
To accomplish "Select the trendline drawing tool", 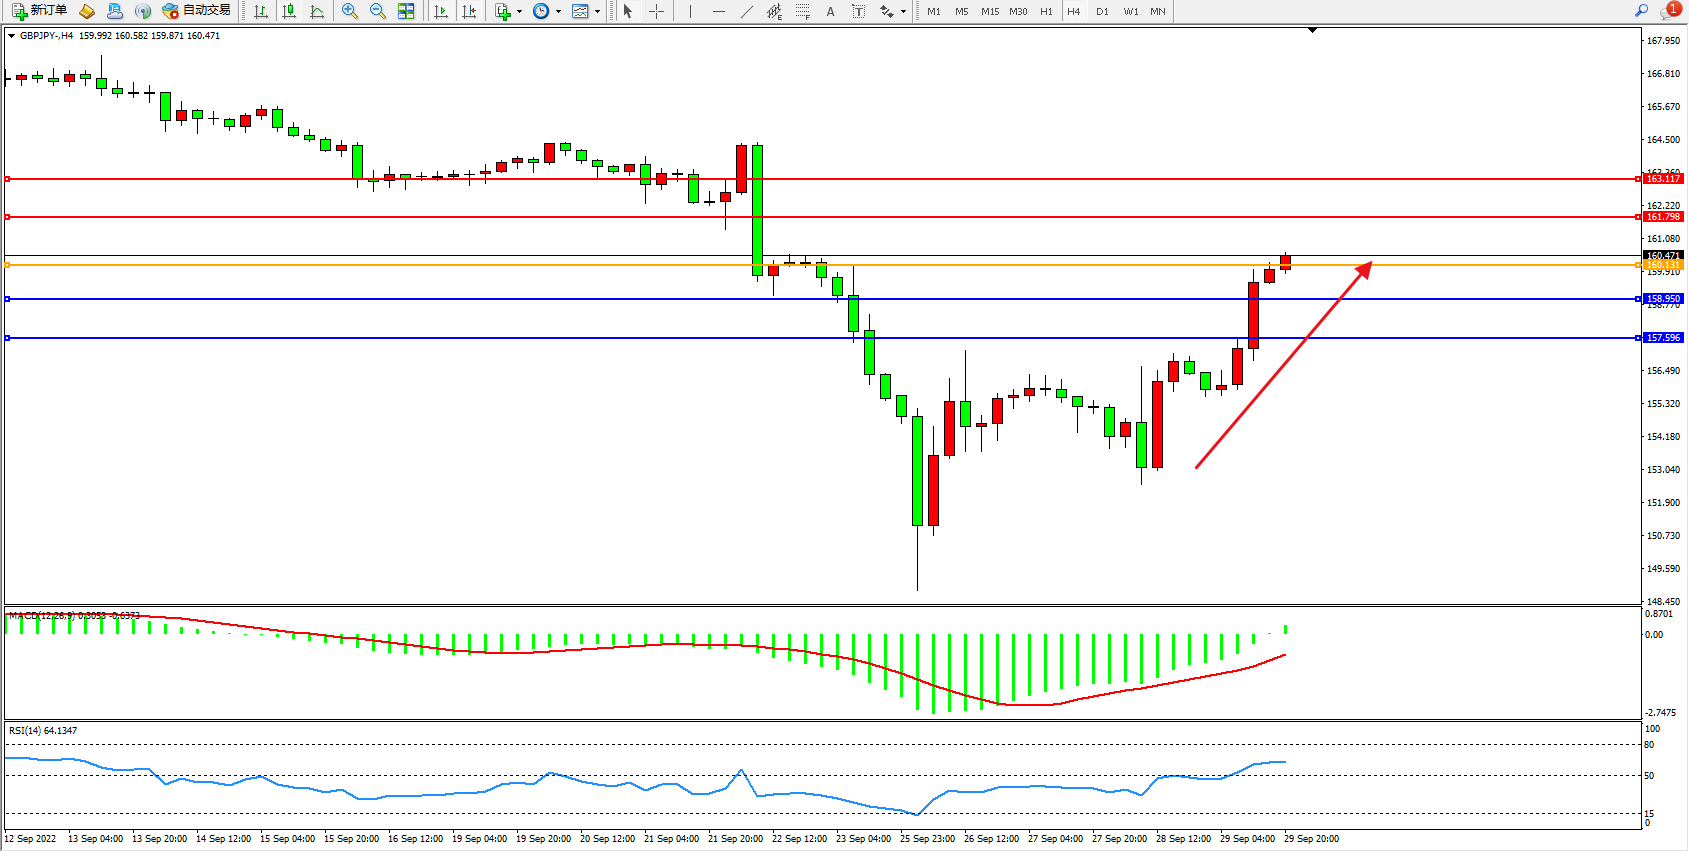I will [x=747, y=11].
